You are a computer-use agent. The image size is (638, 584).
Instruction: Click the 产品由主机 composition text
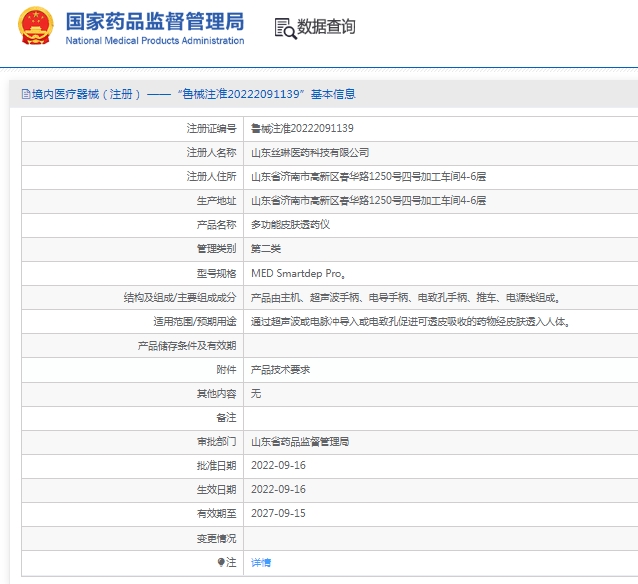point(405,297)
